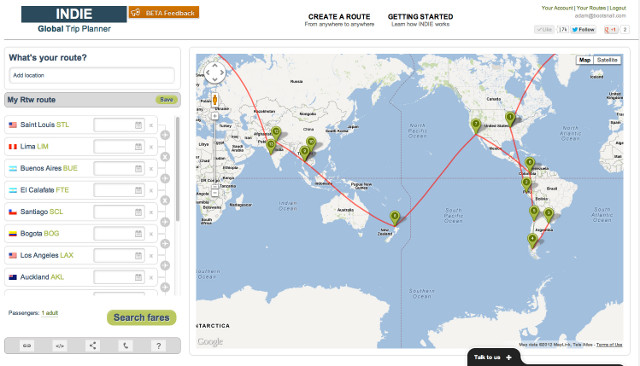Image resolution: width=640 pixels, height=366 pixels.
Task: Click the INDIE logo
Action: 74,14
